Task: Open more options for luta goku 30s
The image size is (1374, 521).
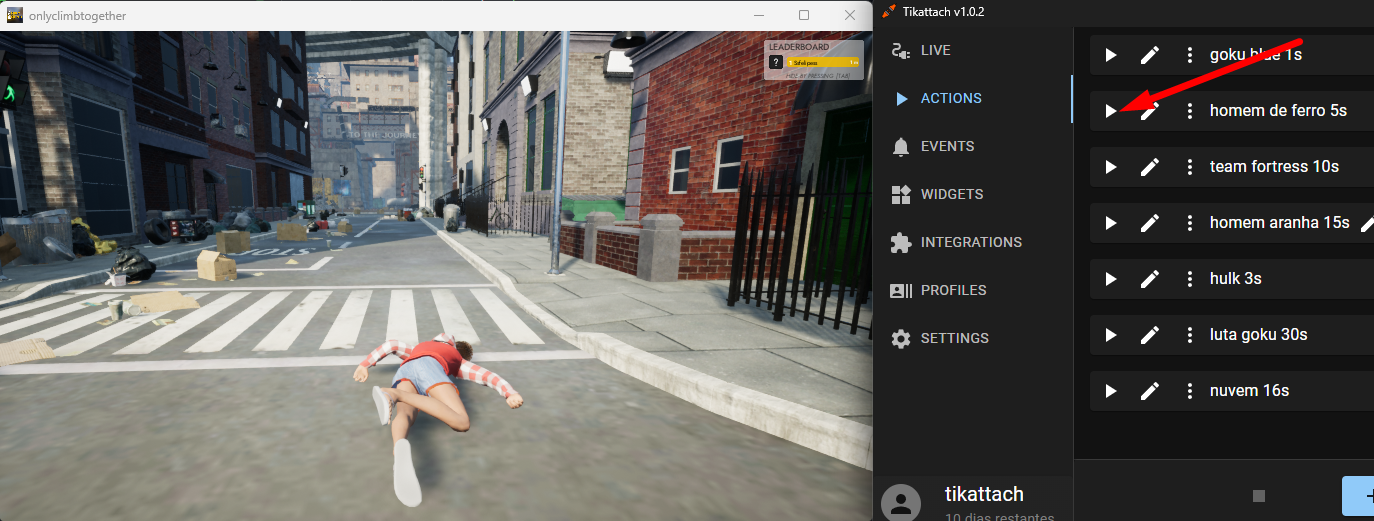Action: [x=1190, y=335]
